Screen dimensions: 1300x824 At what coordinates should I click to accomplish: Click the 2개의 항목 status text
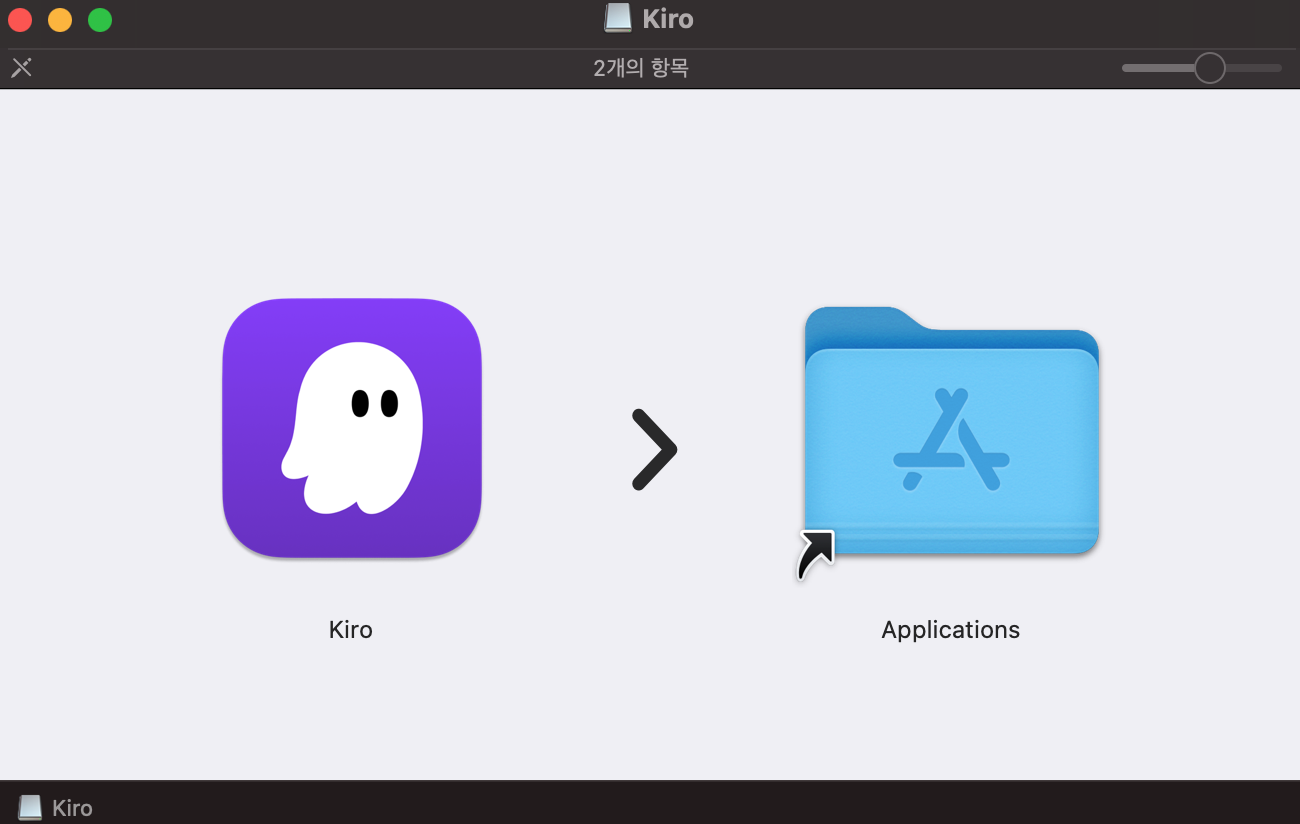(641, 68)
